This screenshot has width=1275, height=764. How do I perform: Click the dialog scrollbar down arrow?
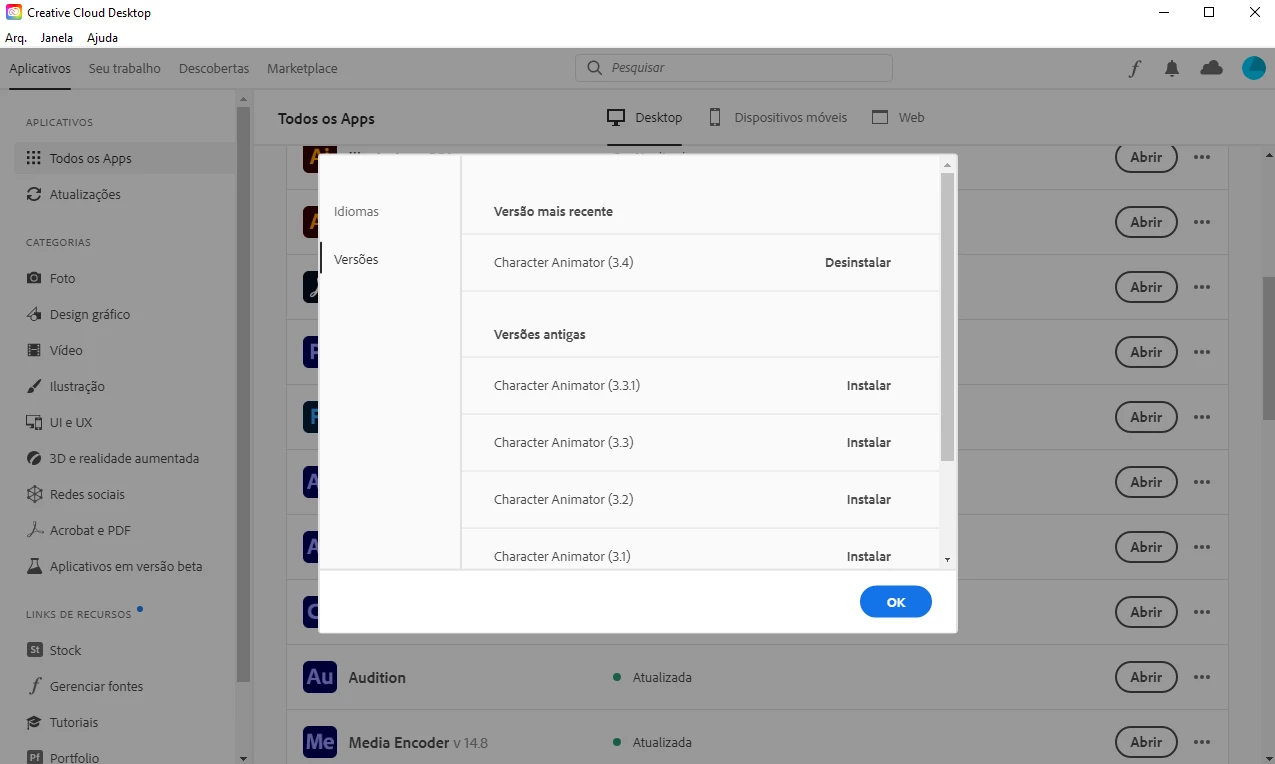[947, 560]
